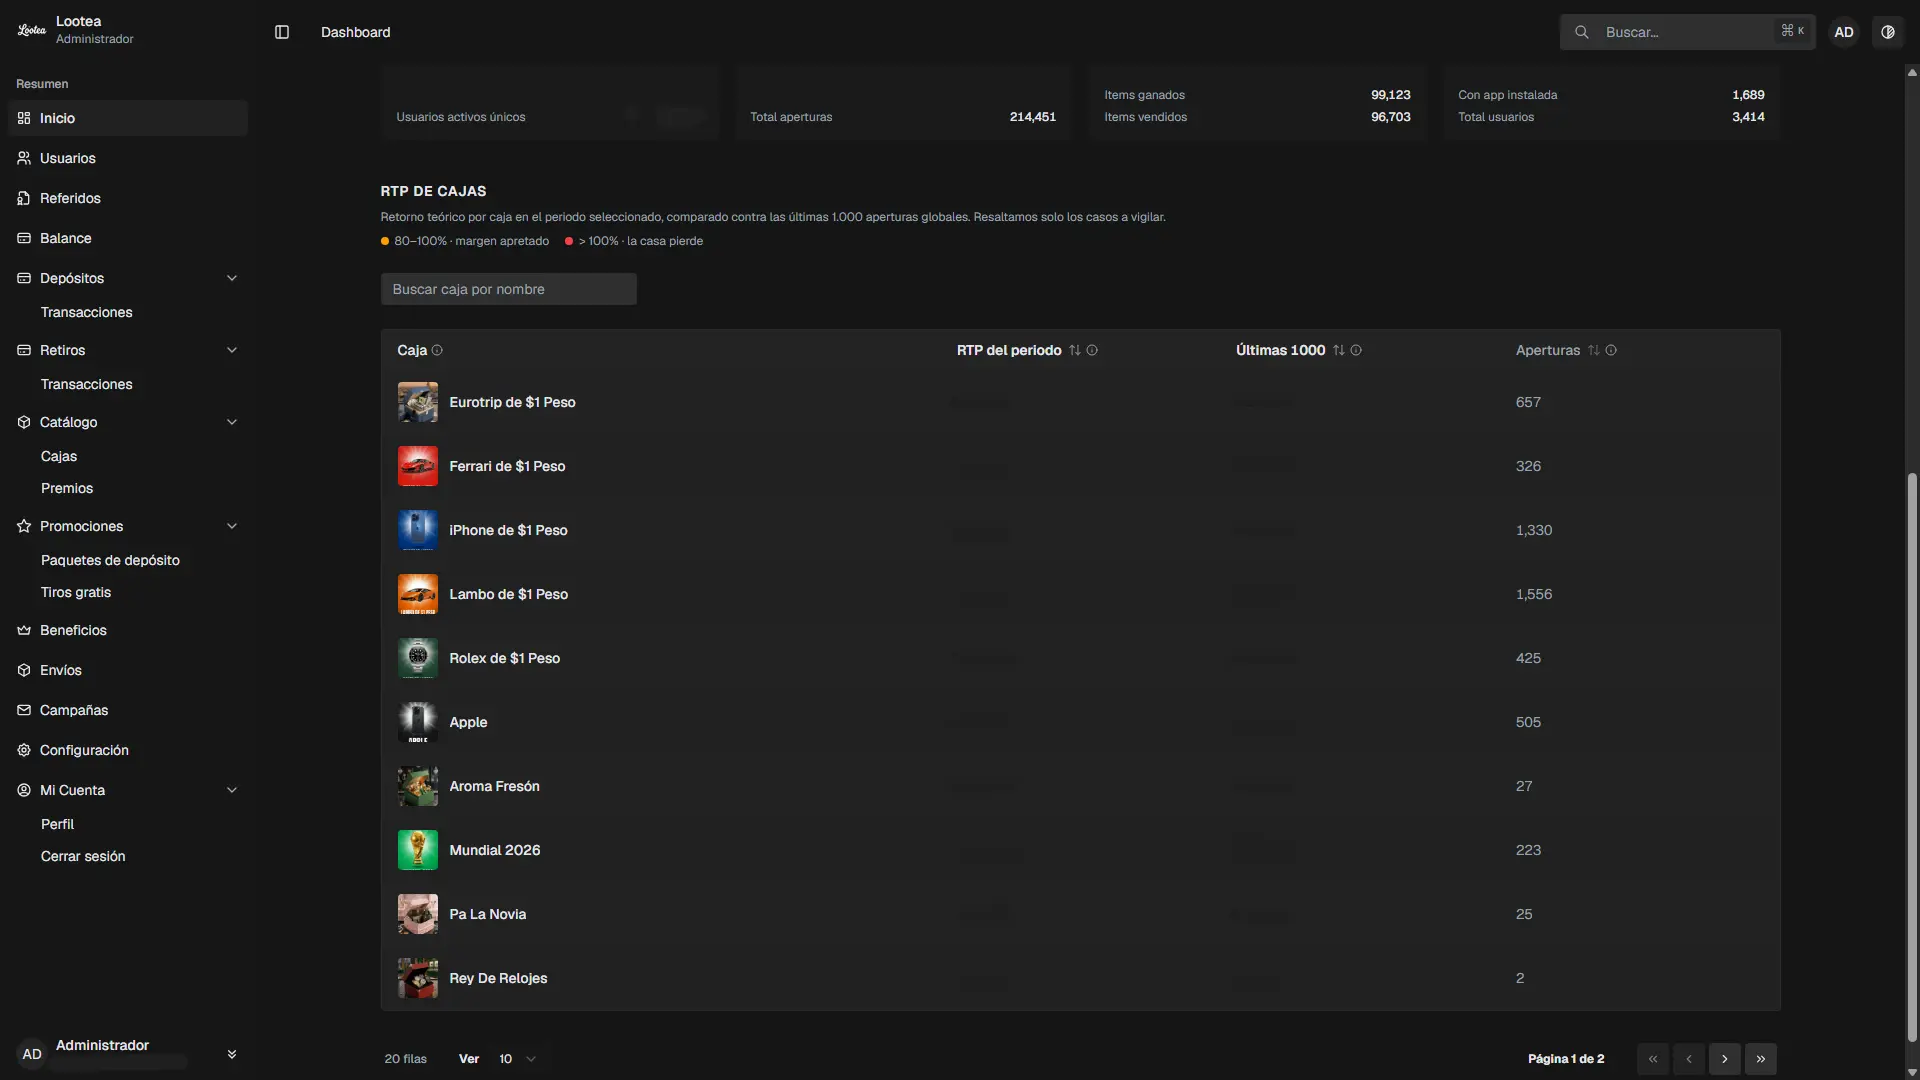Click the Lootea logo icon
This screenshot has height=1080, width=1920.
32,30
